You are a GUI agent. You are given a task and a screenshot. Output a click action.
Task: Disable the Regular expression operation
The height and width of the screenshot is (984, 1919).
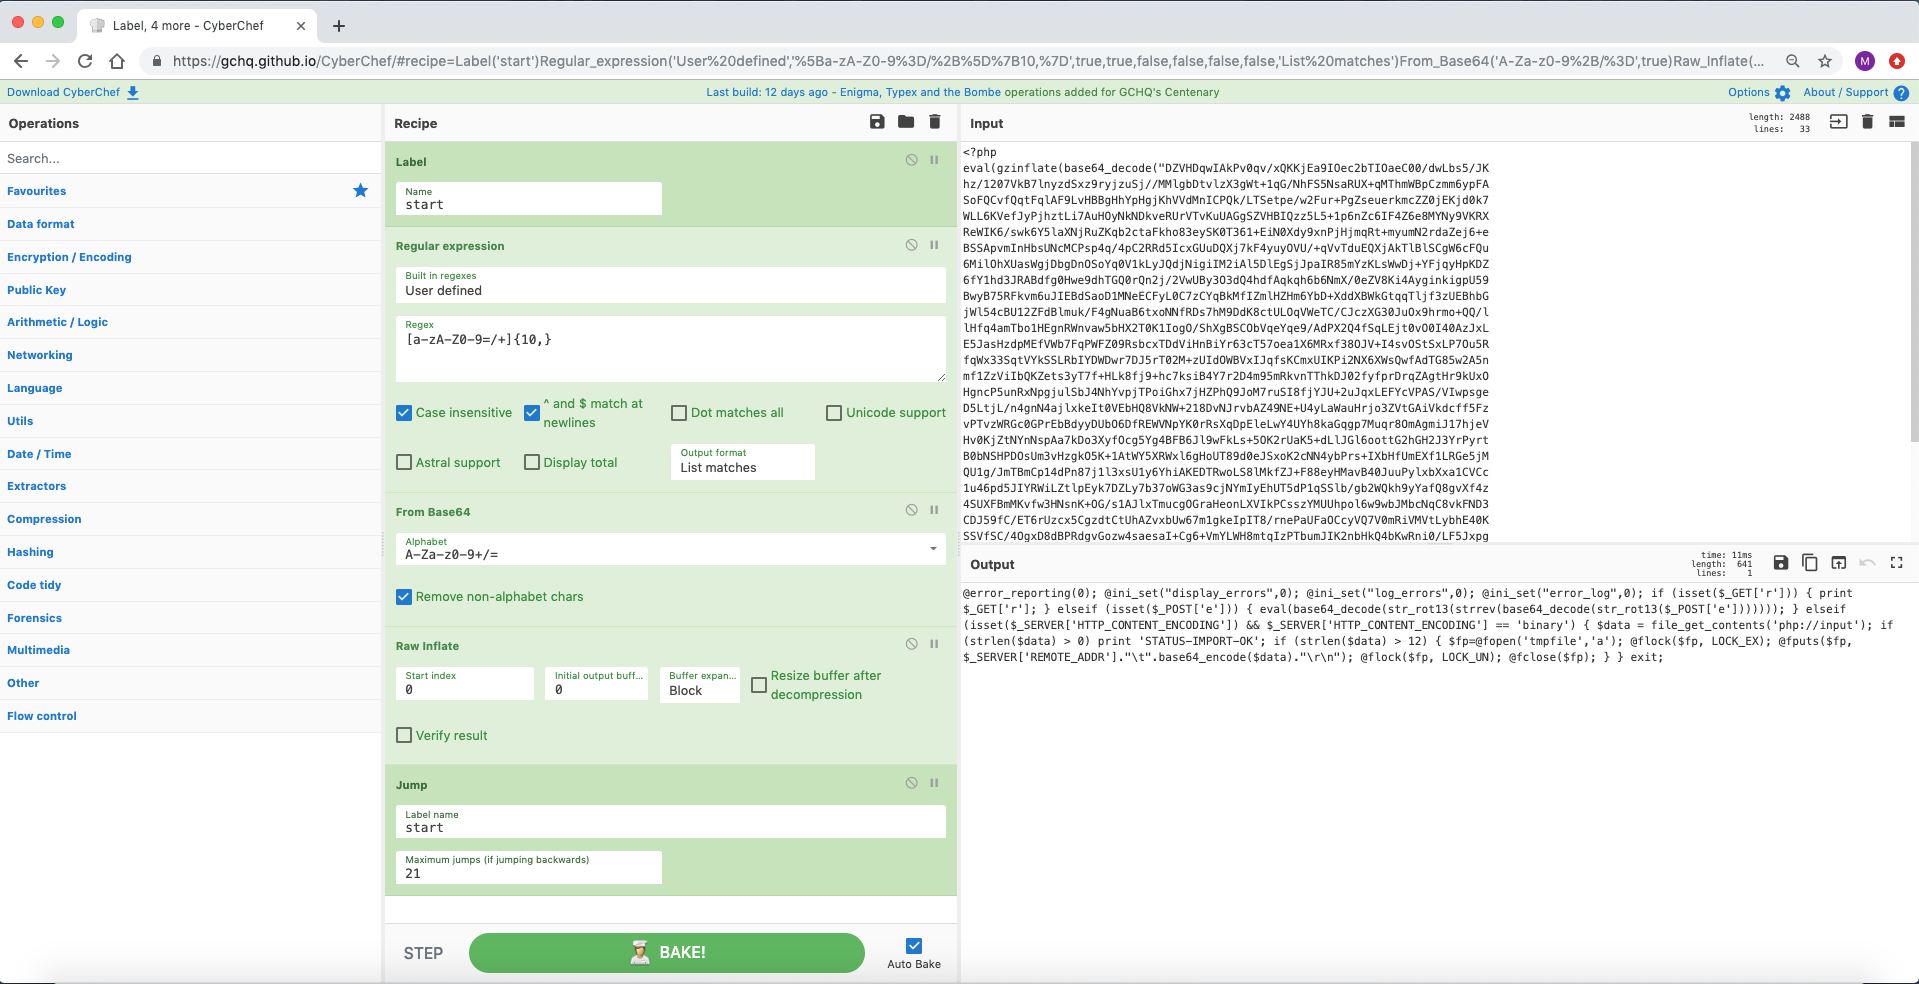[x=912, y=245]
